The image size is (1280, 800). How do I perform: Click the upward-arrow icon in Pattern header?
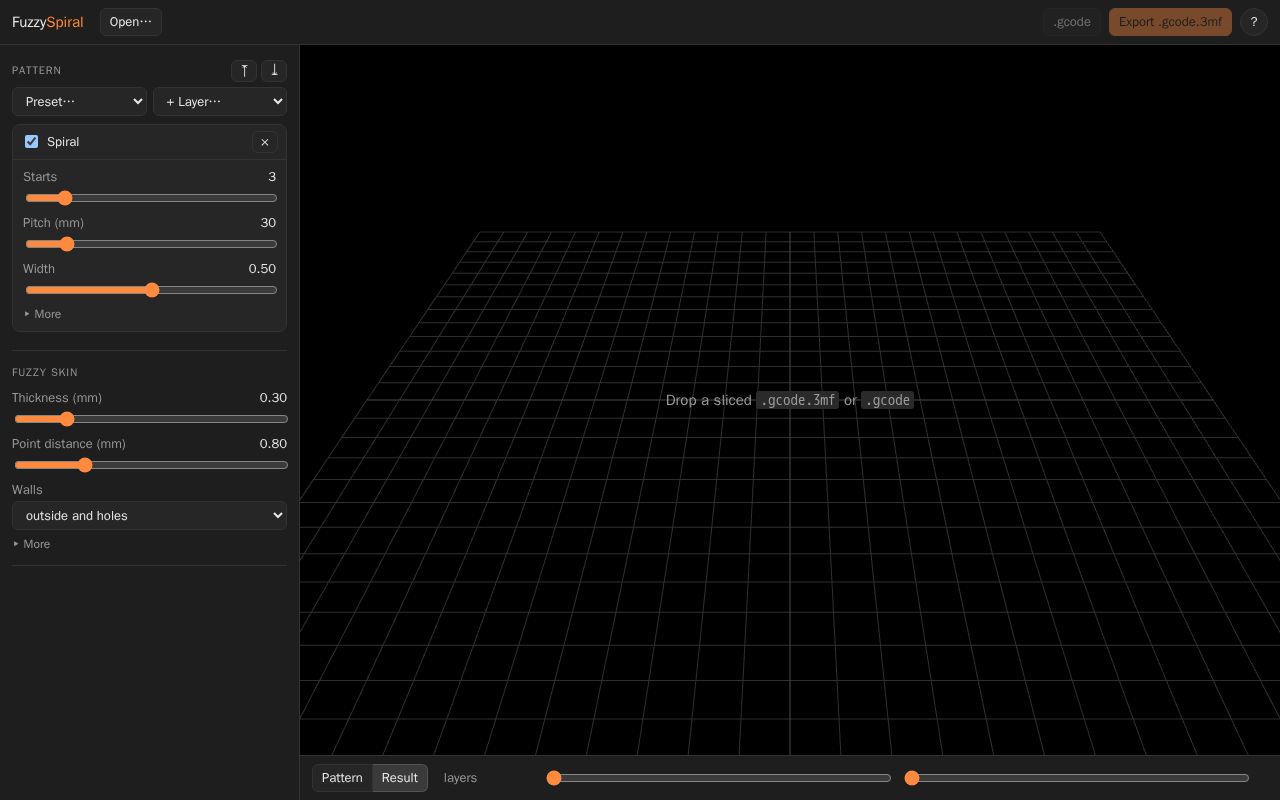coord(244,71)
